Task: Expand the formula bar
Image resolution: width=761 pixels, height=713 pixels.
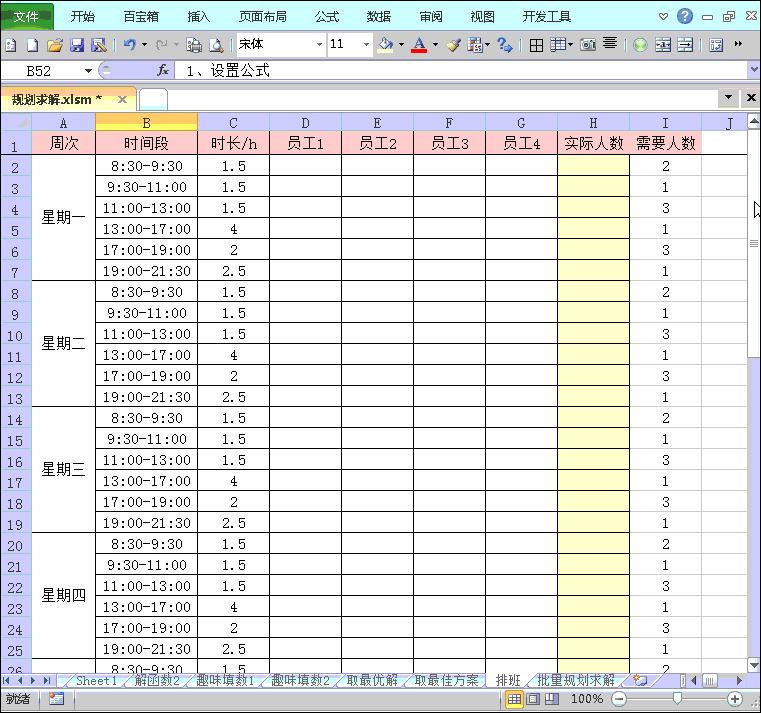Action: 754,70
